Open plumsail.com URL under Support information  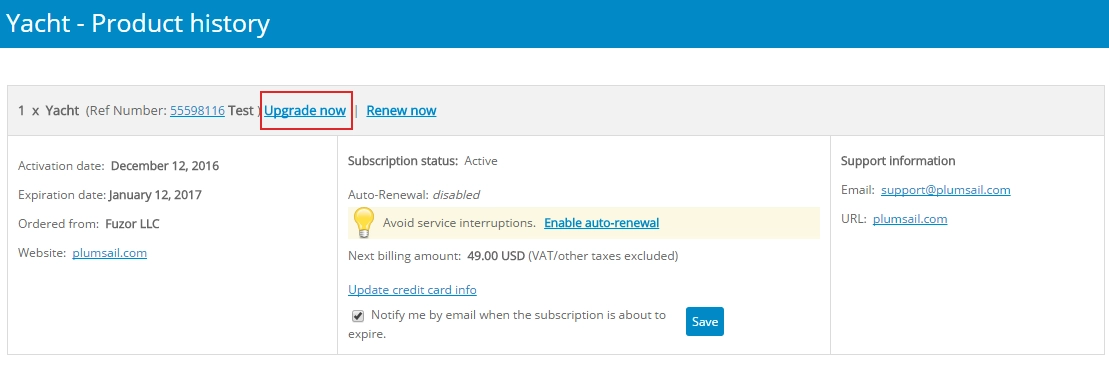(910, 219)
